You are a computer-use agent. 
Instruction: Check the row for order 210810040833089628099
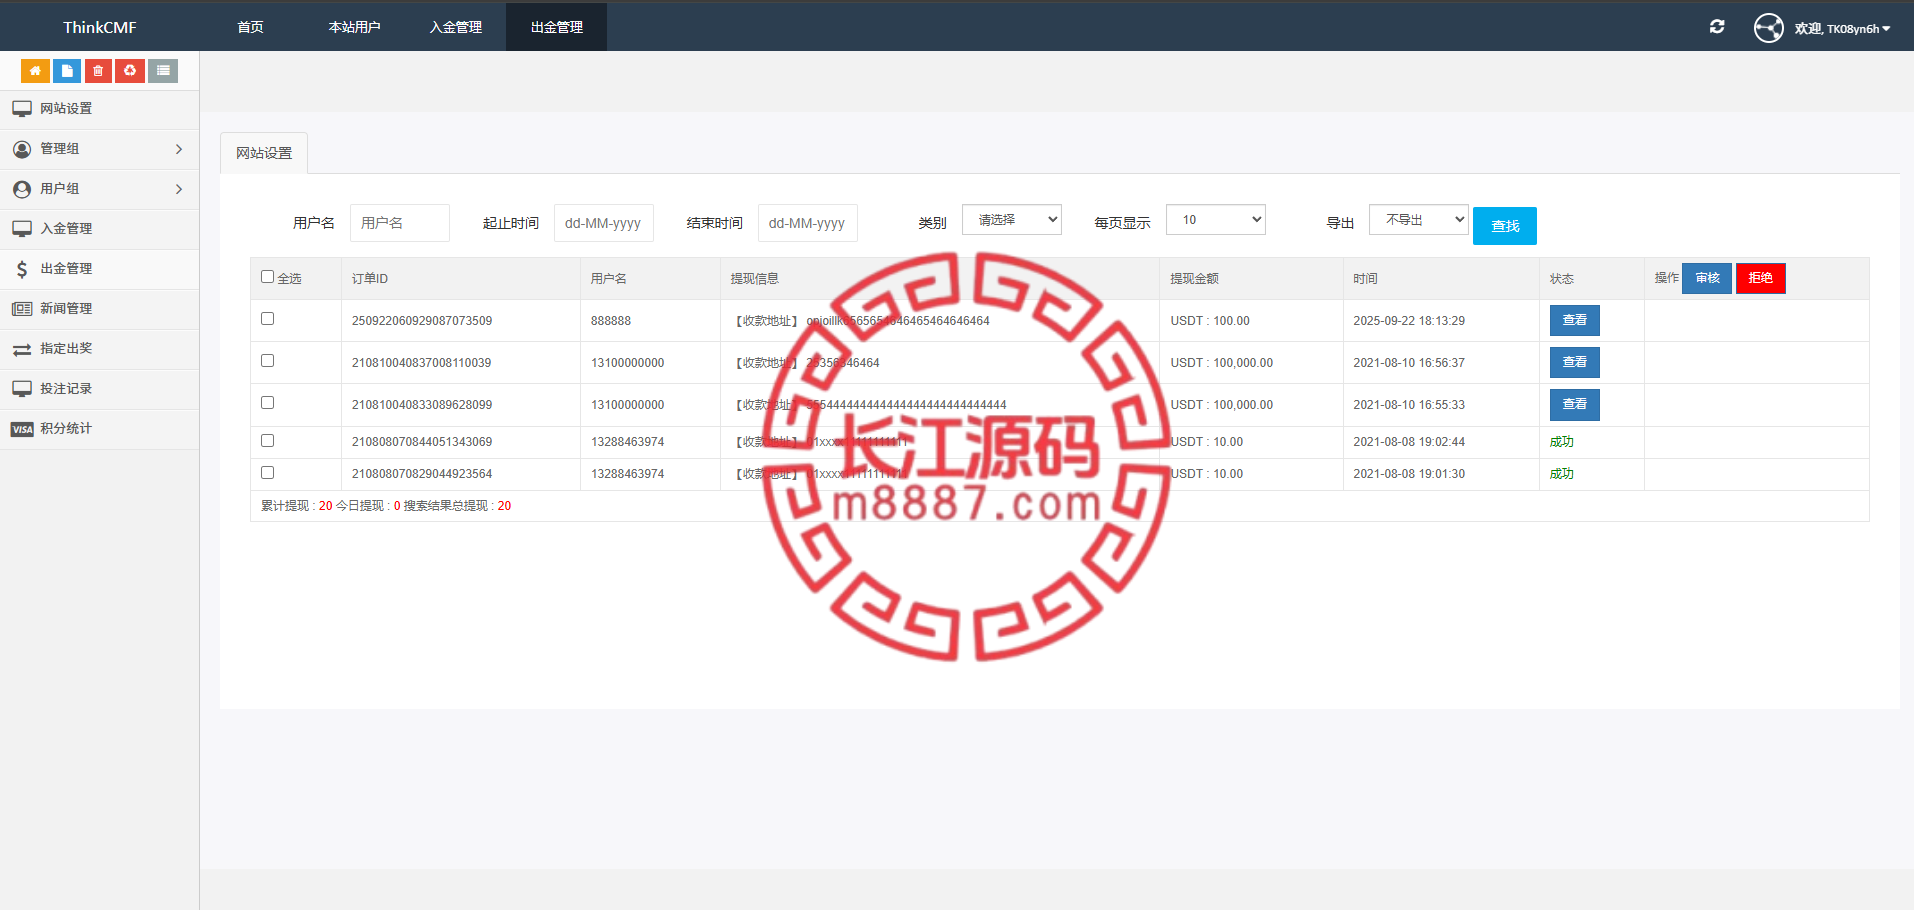(267, 403)
